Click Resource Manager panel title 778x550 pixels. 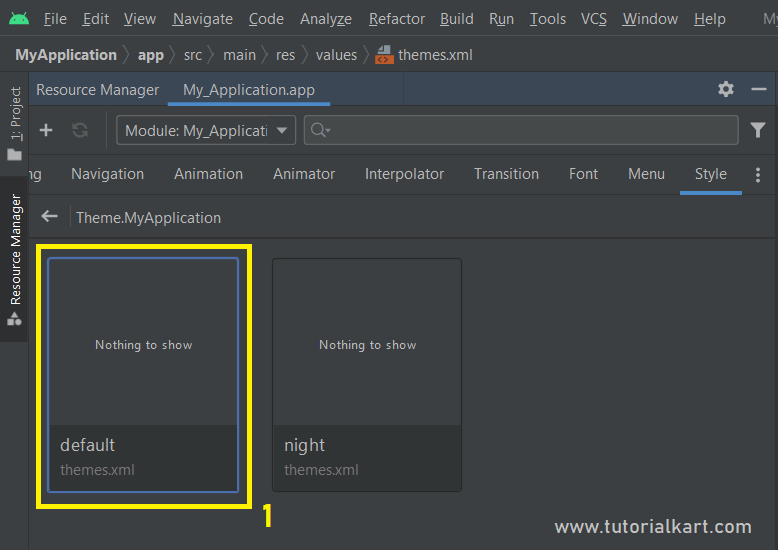[97, 90]
